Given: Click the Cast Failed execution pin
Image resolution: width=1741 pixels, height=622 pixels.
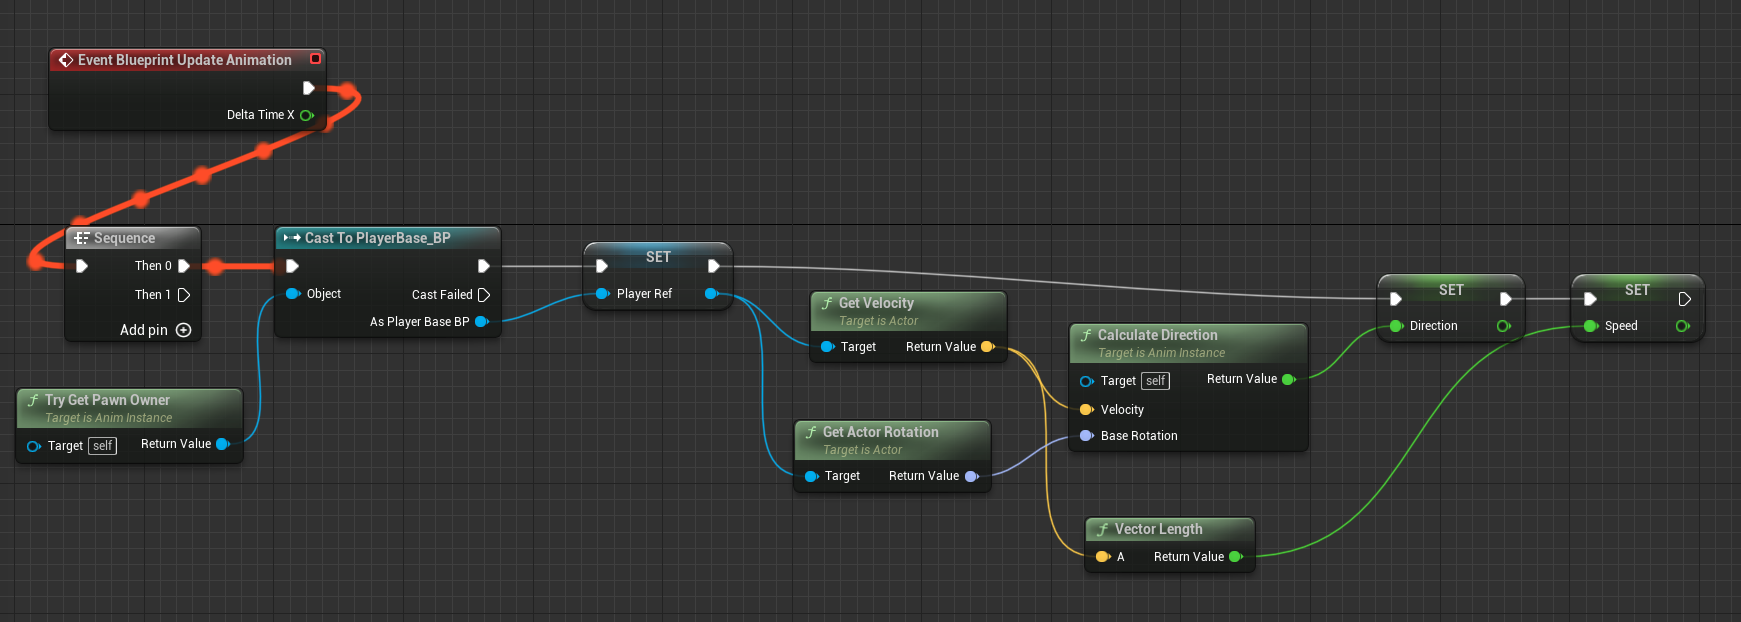Looking at the screenshot, I should 484,295.
